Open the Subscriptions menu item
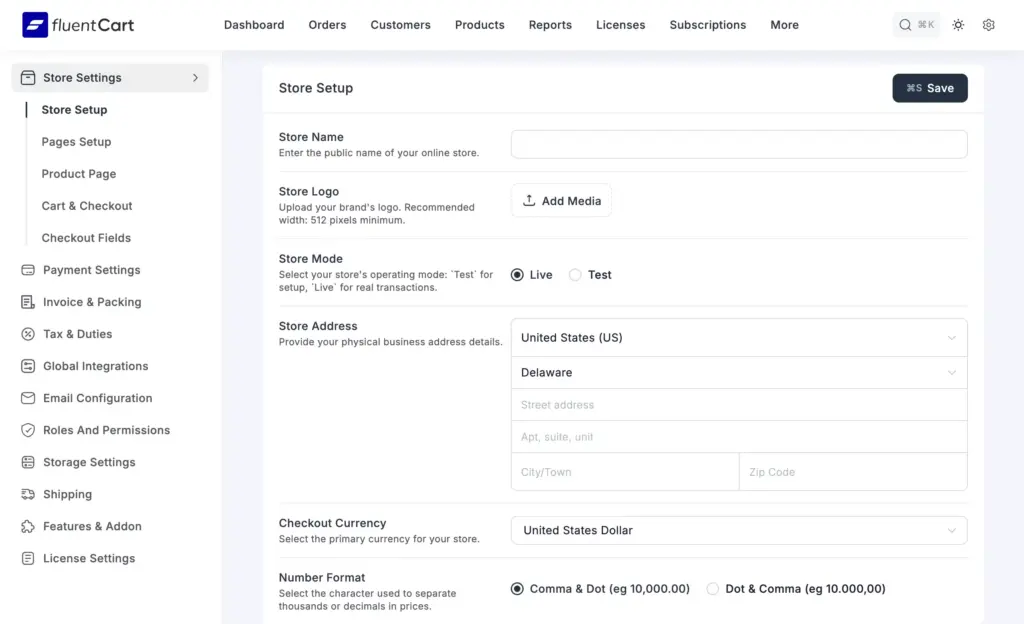 point(707,25)
